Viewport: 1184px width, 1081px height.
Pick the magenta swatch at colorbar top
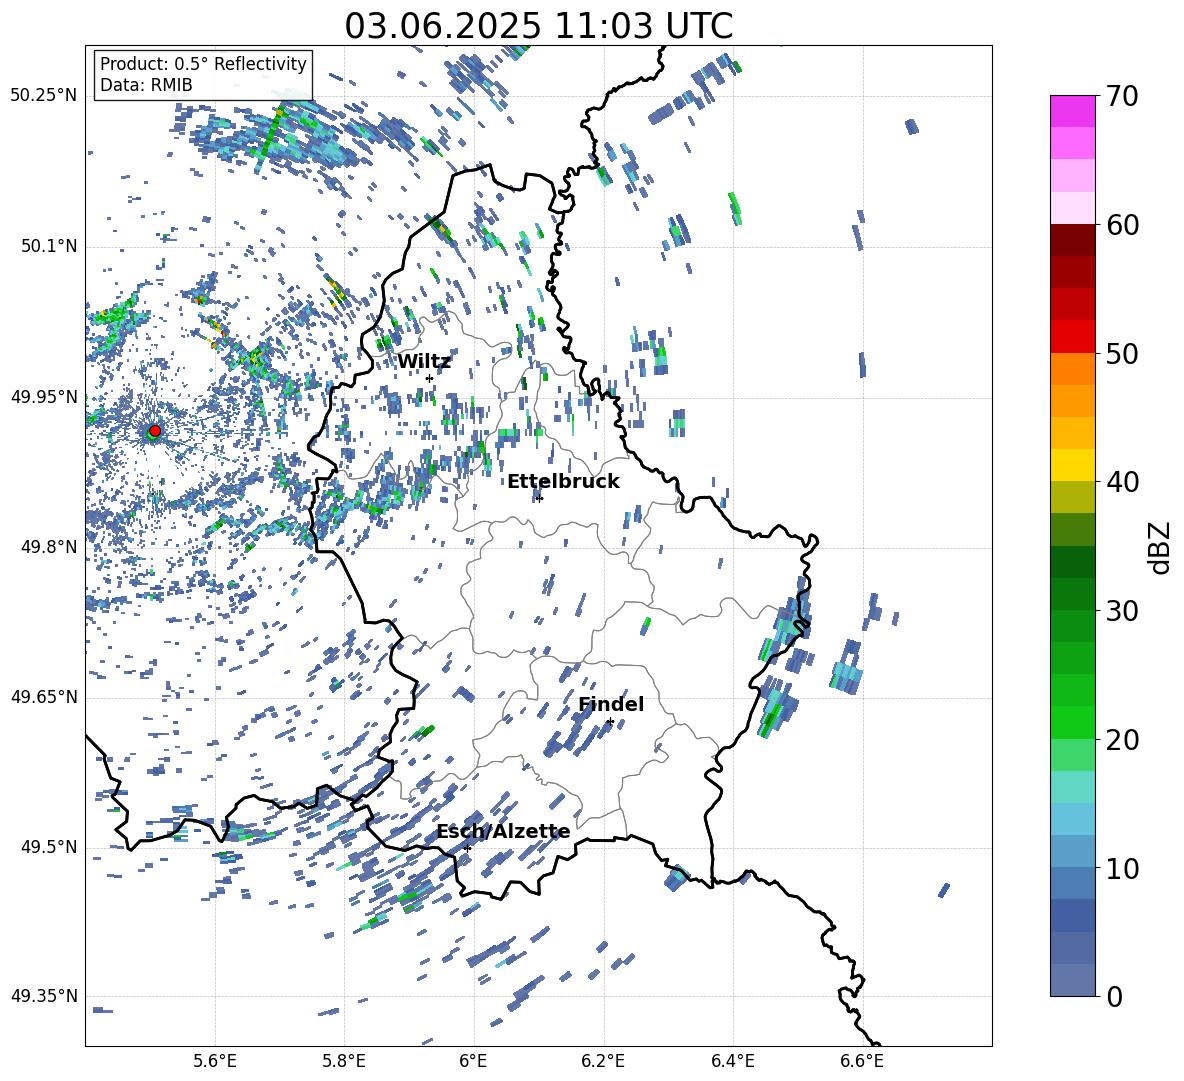[1072, 111]
